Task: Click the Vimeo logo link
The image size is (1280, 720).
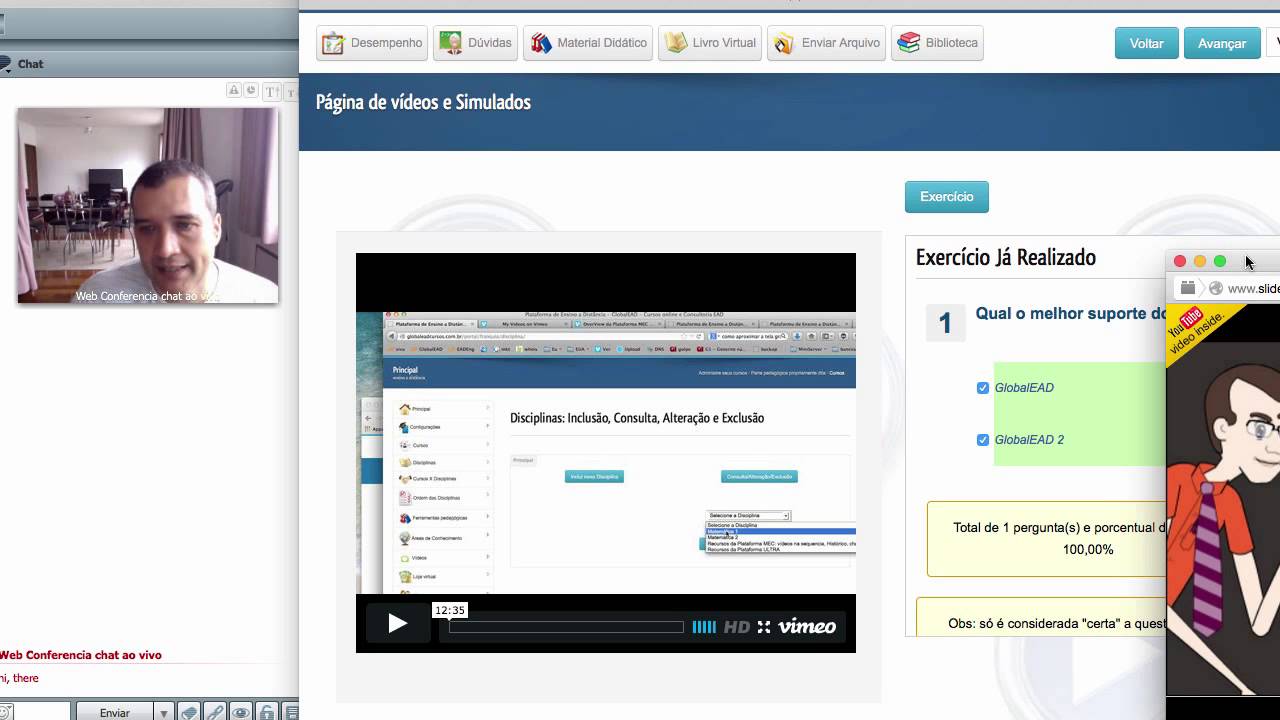Action: (x=807, y=627)
